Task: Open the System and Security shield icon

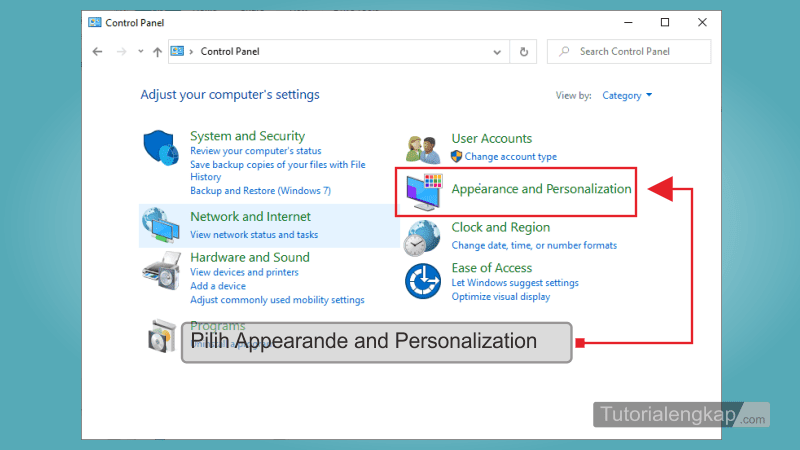Action: pos(161,147)
